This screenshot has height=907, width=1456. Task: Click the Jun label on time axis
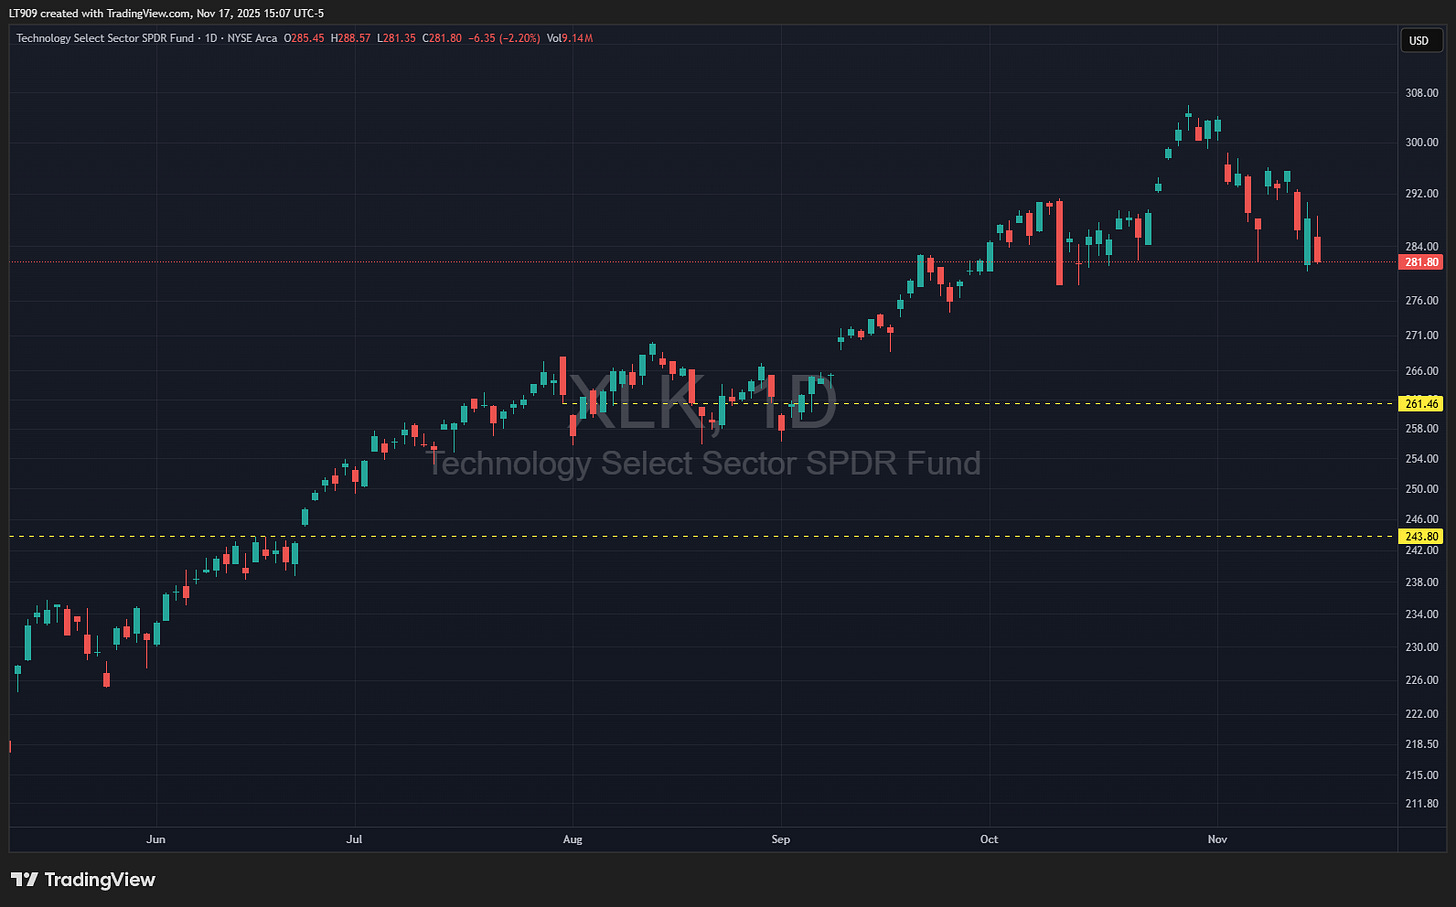point(156,839)
